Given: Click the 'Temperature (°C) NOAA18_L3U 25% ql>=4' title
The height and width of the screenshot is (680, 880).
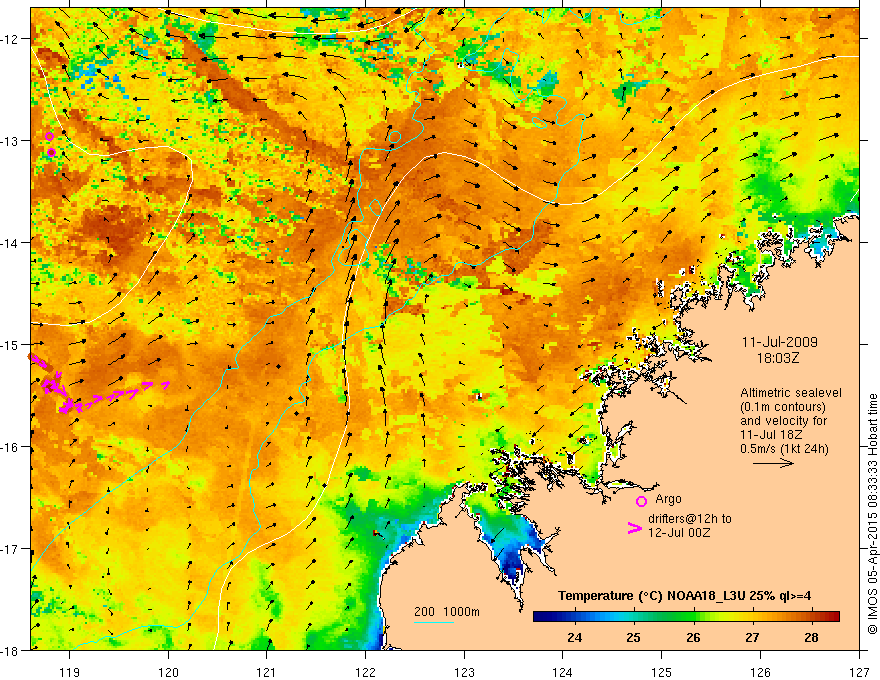Looking at the screenshot, I should point(684,596).
